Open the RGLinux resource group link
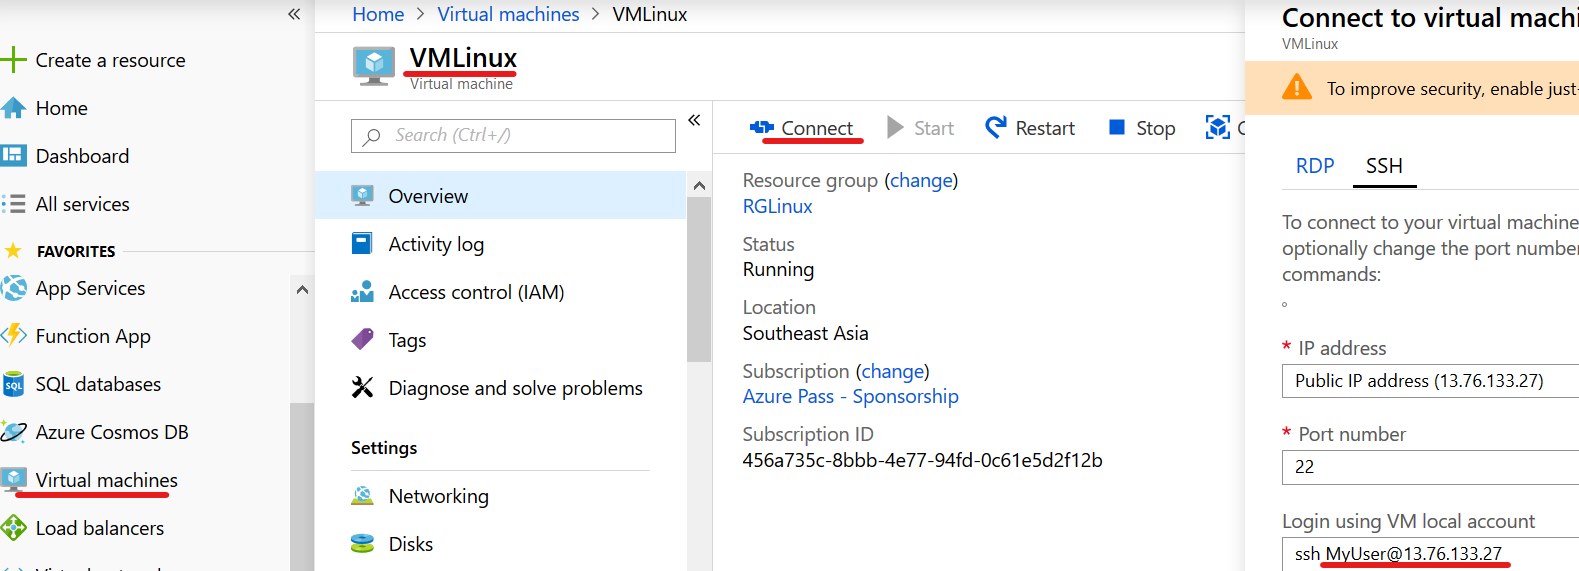 tap(777, 206)
